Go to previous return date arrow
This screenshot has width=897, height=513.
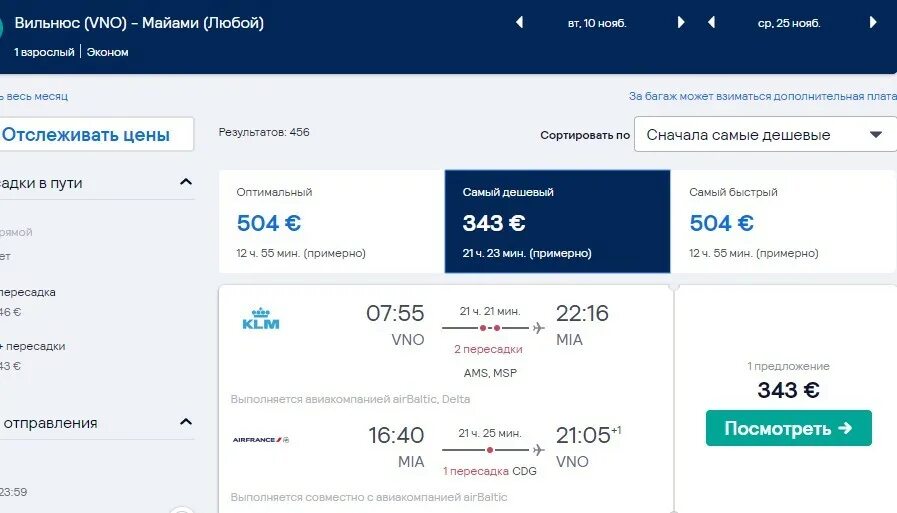(x=711, y=22)
